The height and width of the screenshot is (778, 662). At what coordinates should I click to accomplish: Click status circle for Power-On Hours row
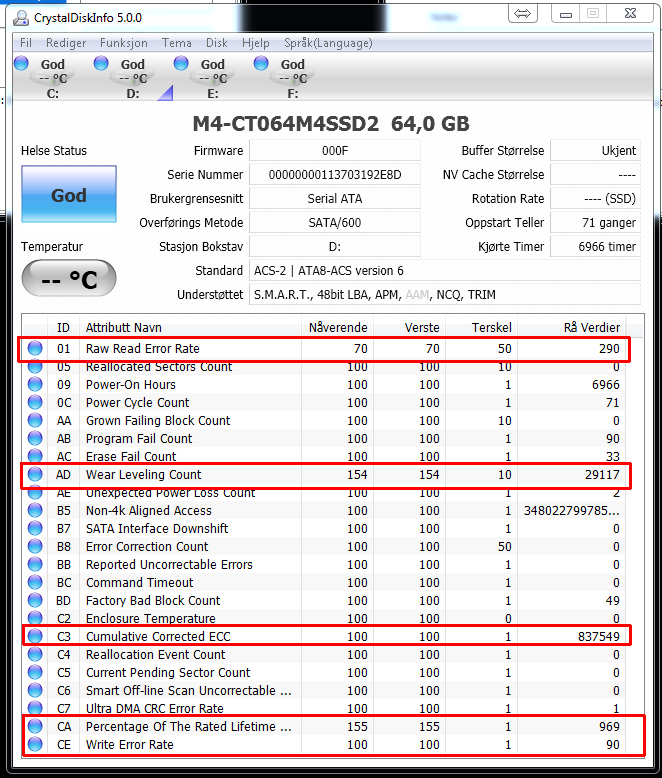tap(35, 385)
